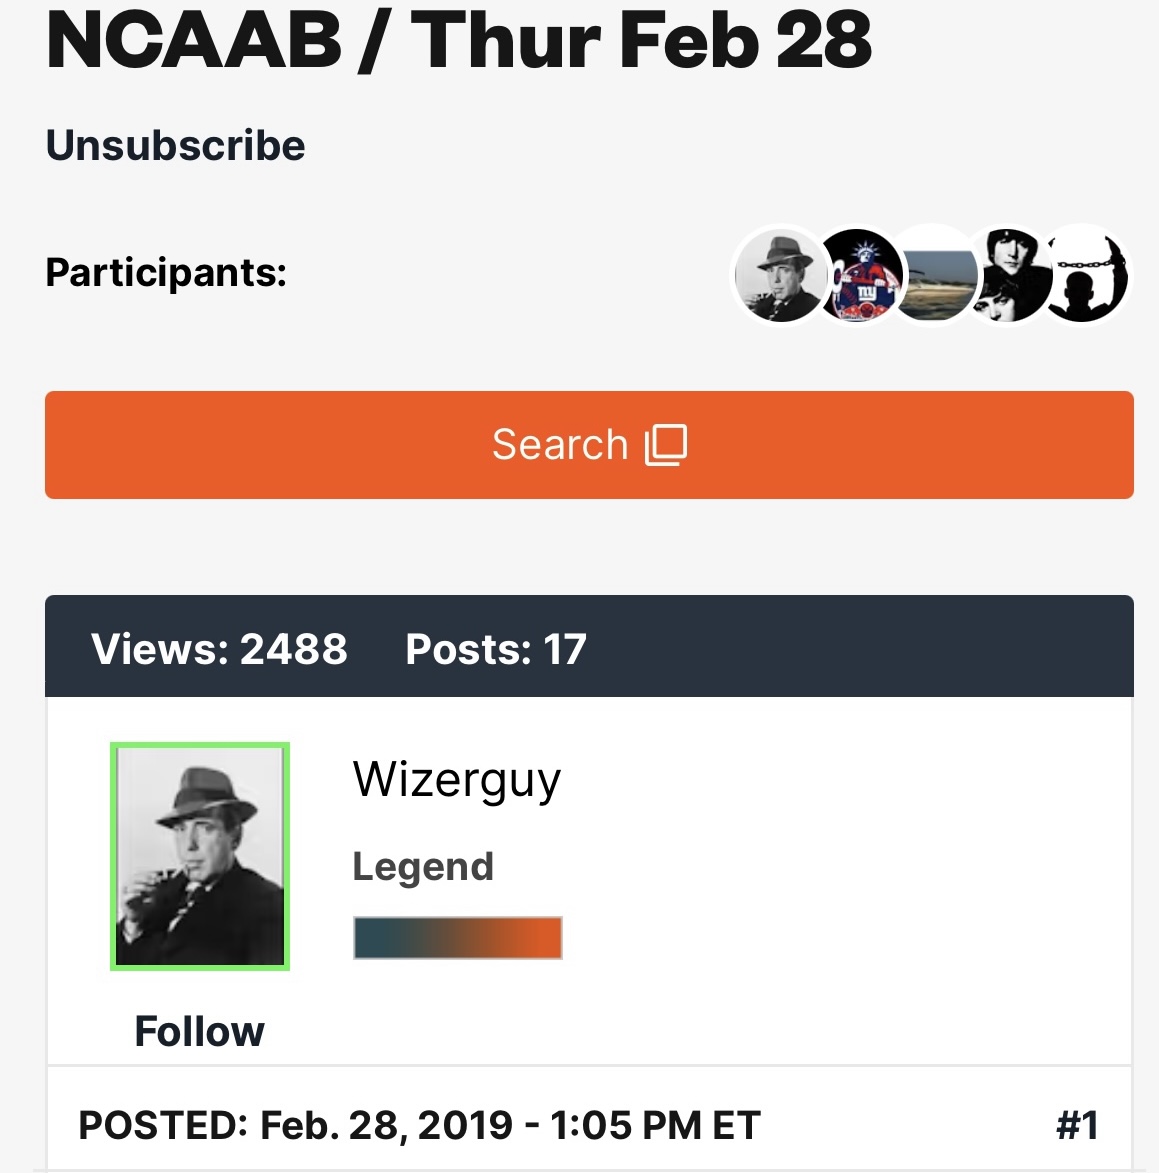Select the landscape photo participant avatar
Screen dimensions: 1159x1173
934,275
